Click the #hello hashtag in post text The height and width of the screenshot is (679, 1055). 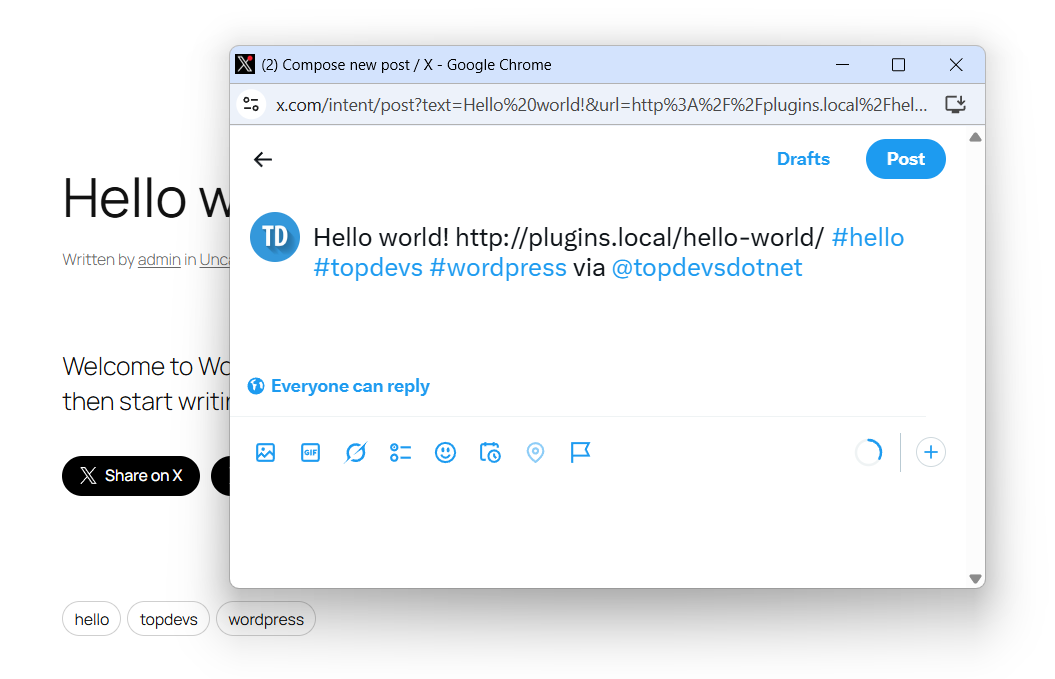tap(868, 238)
